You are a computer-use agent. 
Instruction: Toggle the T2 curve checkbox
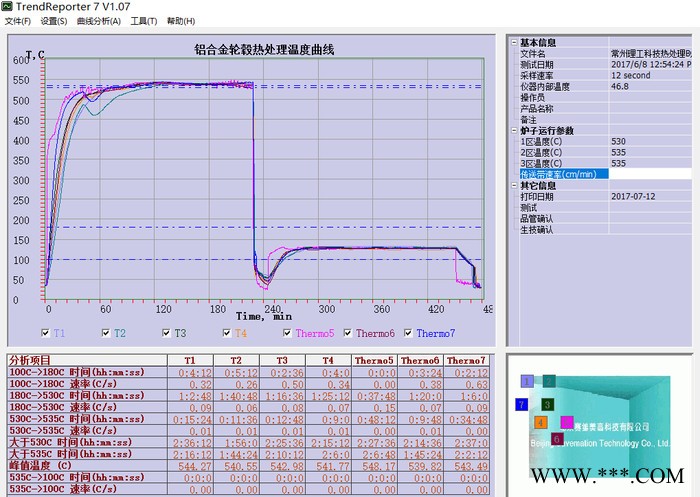pos(106,333)
